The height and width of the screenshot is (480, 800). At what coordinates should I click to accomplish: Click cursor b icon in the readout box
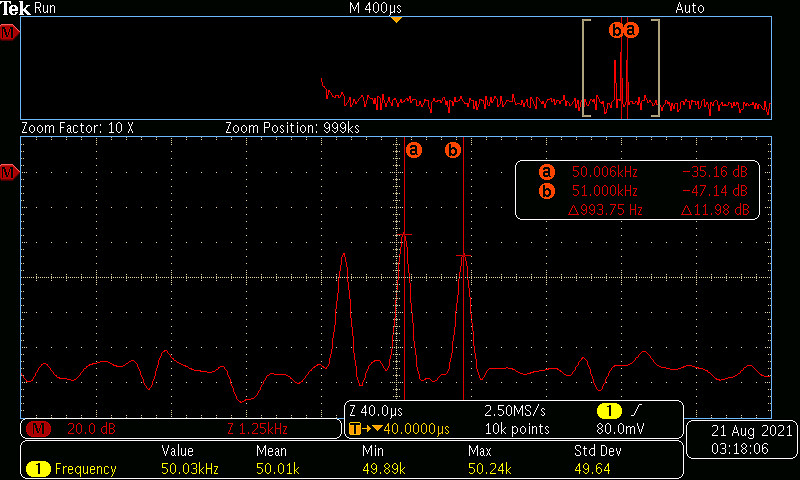tap(546, 191)
